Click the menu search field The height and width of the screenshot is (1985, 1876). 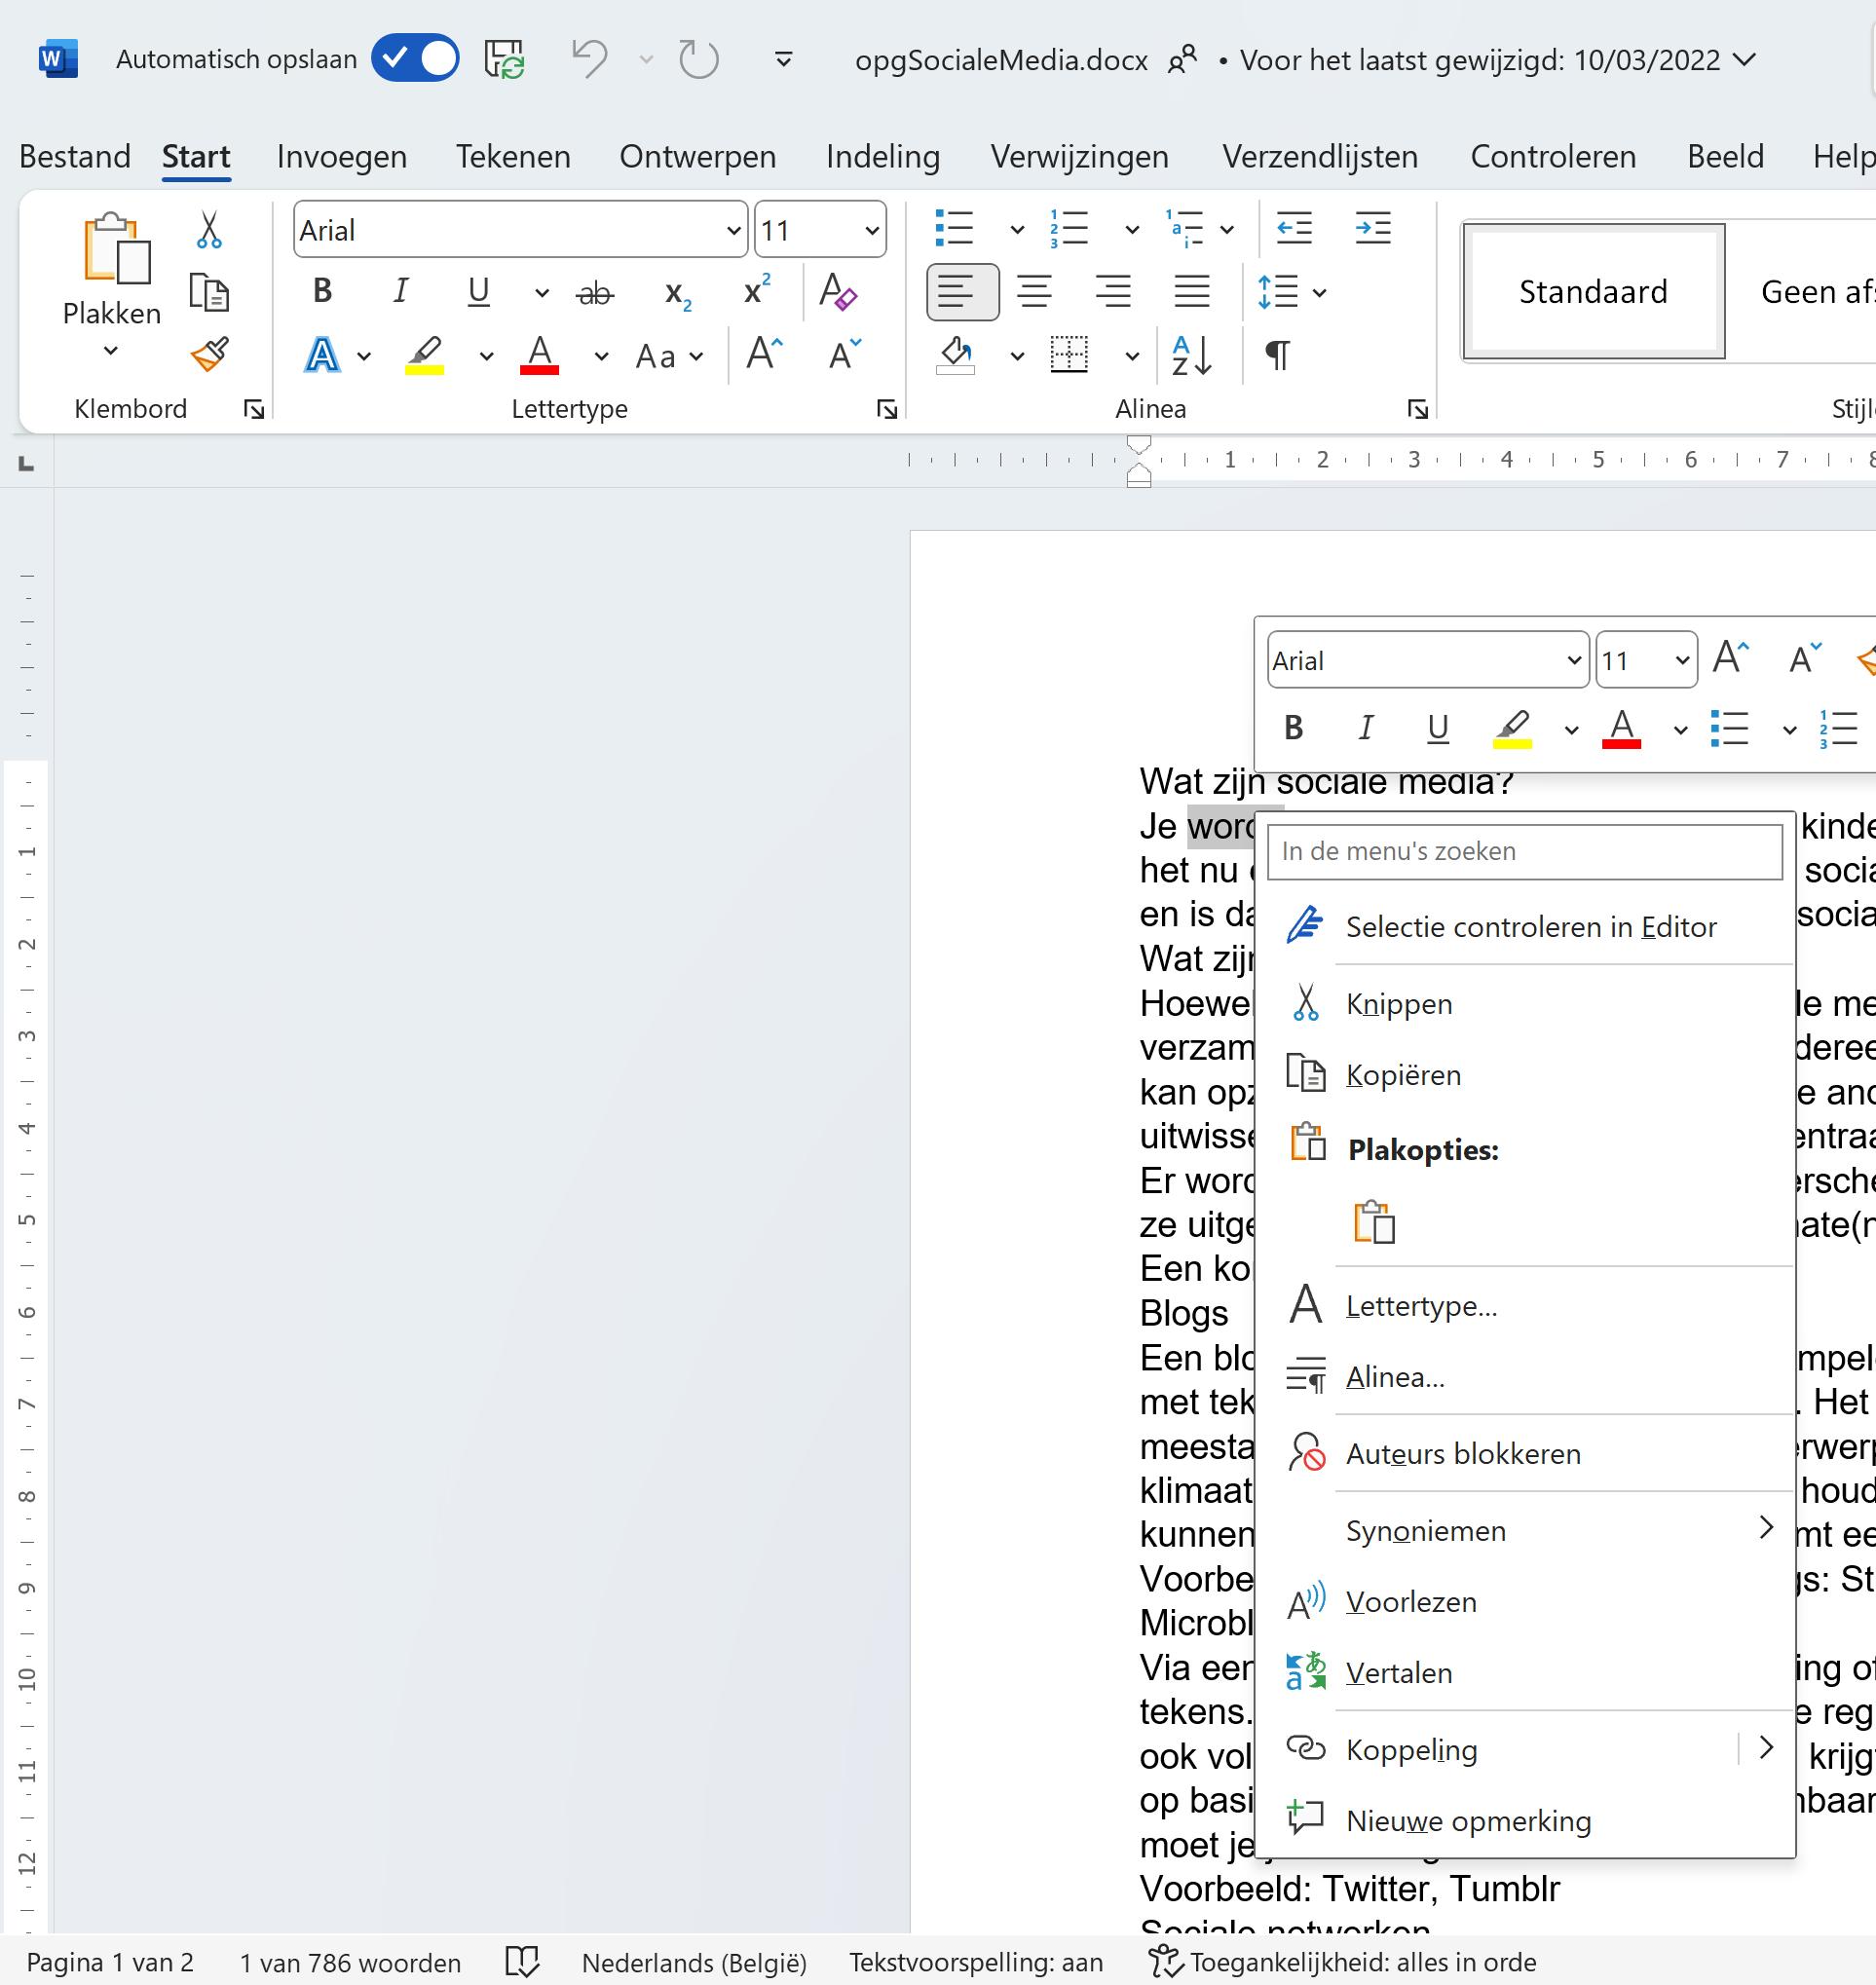pos(1524,852)
